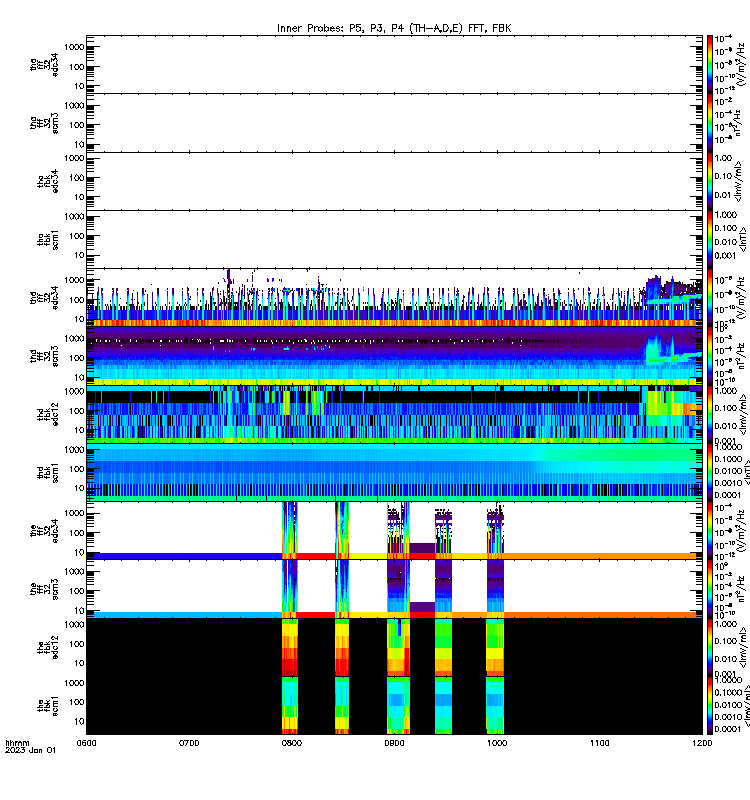Viewport: 750px width, 800px height.
Task: Click the color bar of the tha fbk edc34 panel
Action: (x=710, y=182)
